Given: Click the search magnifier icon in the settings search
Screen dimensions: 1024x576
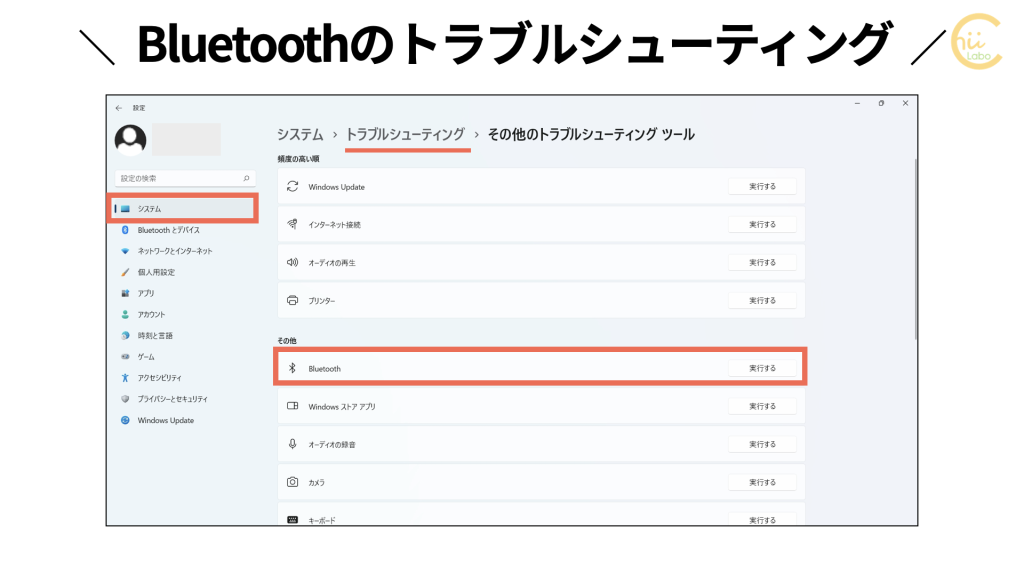Looking at the screenshot, I should pyautogui.click(x=246, y=178).
